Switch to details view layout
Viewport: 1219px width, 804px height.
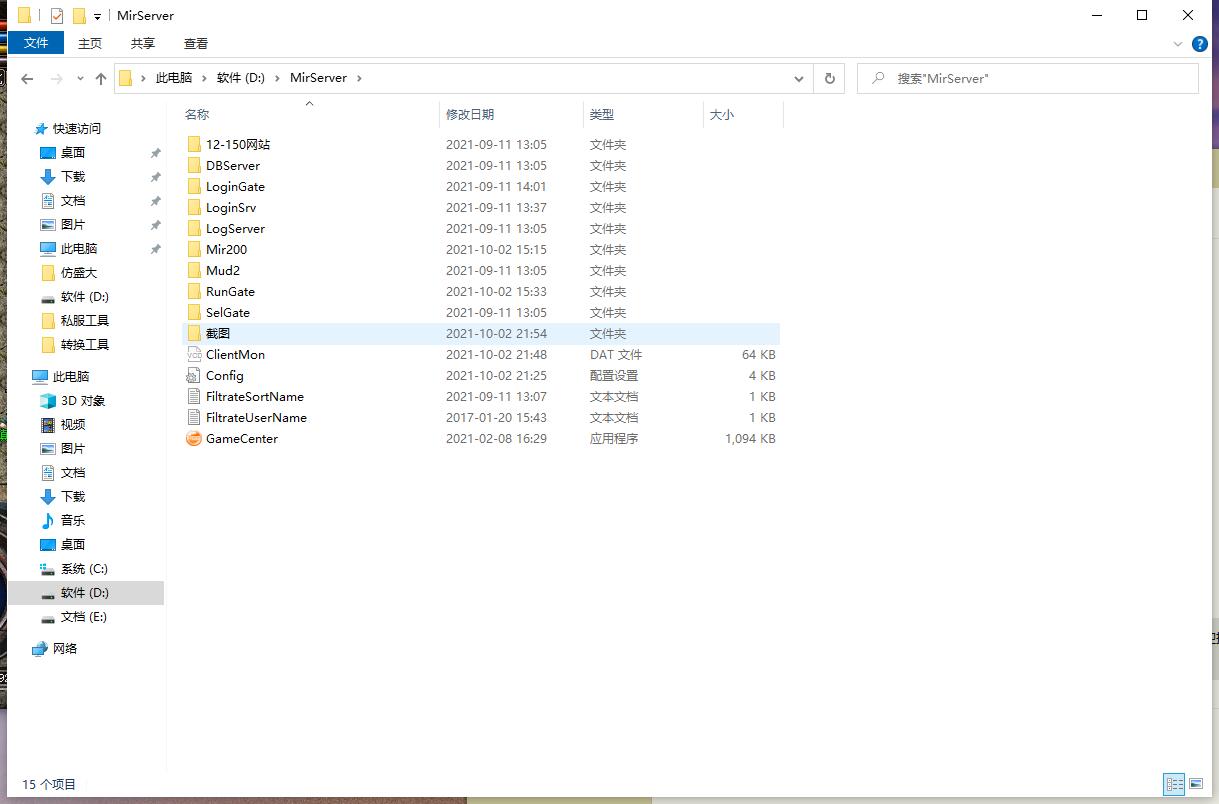(1174, 784)
